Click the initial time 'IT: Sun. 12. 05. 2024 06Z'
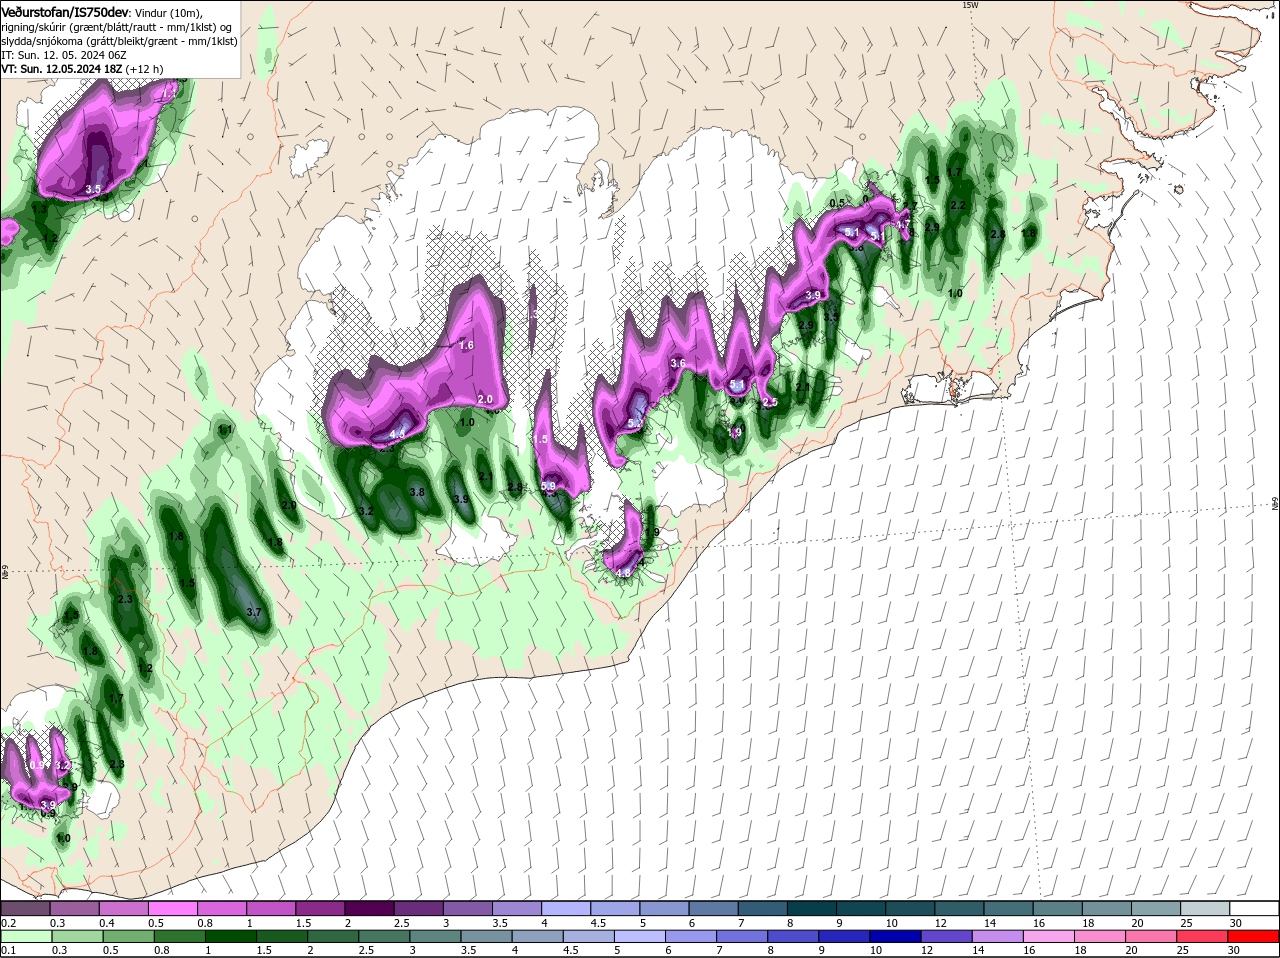The height and width of the screenshot is (958, 1280). coord(64,56)
